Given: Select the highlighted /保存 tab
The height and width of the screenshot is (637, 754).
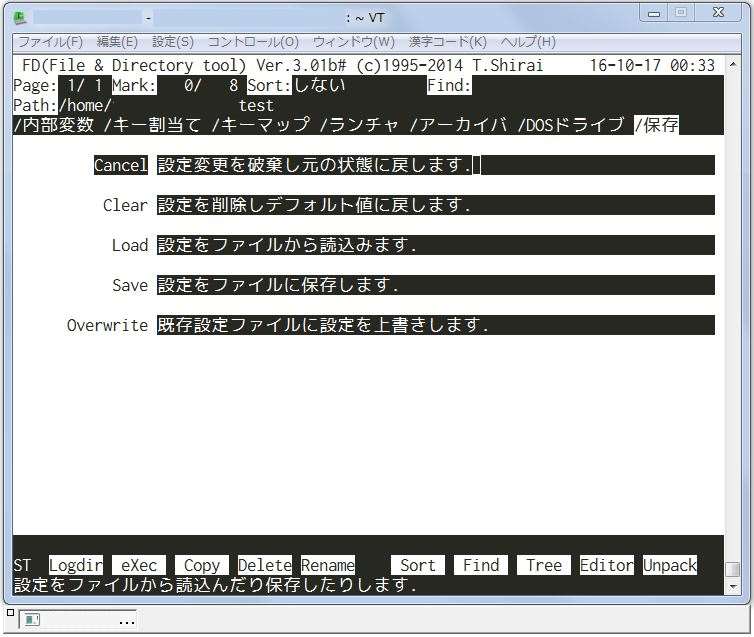Looking at the screenshot, I should [x=656, y=125].
